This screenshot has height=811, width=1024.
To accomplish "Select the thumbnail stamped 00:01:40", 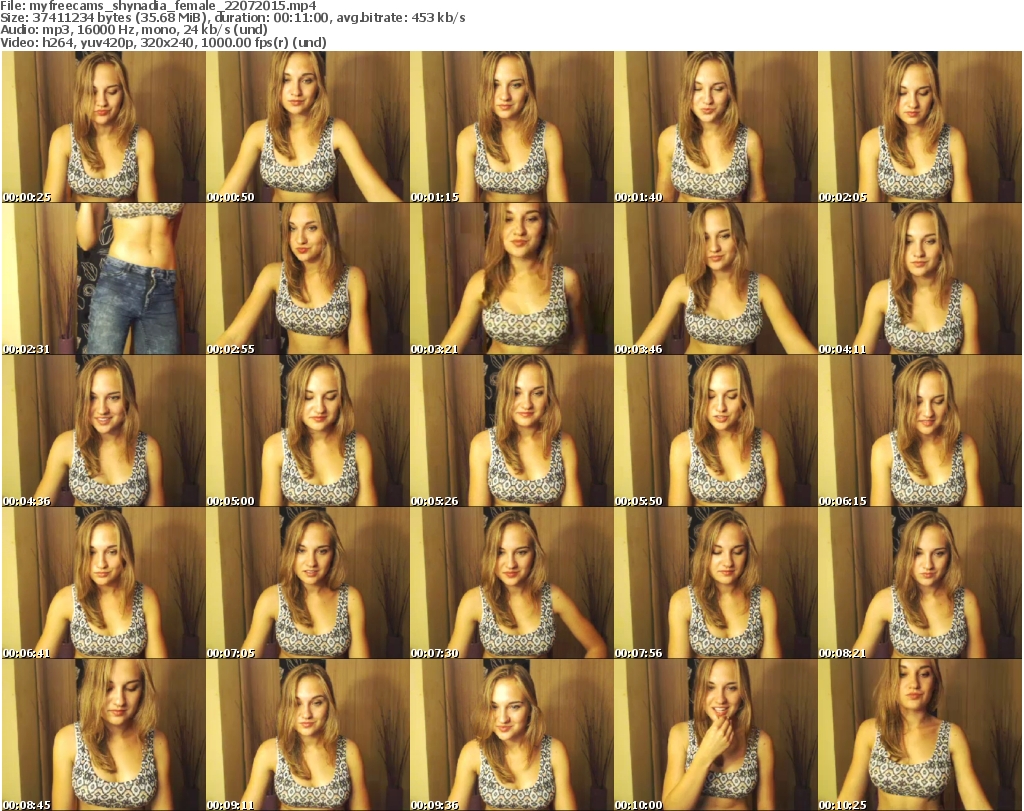I will pos(716,127).
